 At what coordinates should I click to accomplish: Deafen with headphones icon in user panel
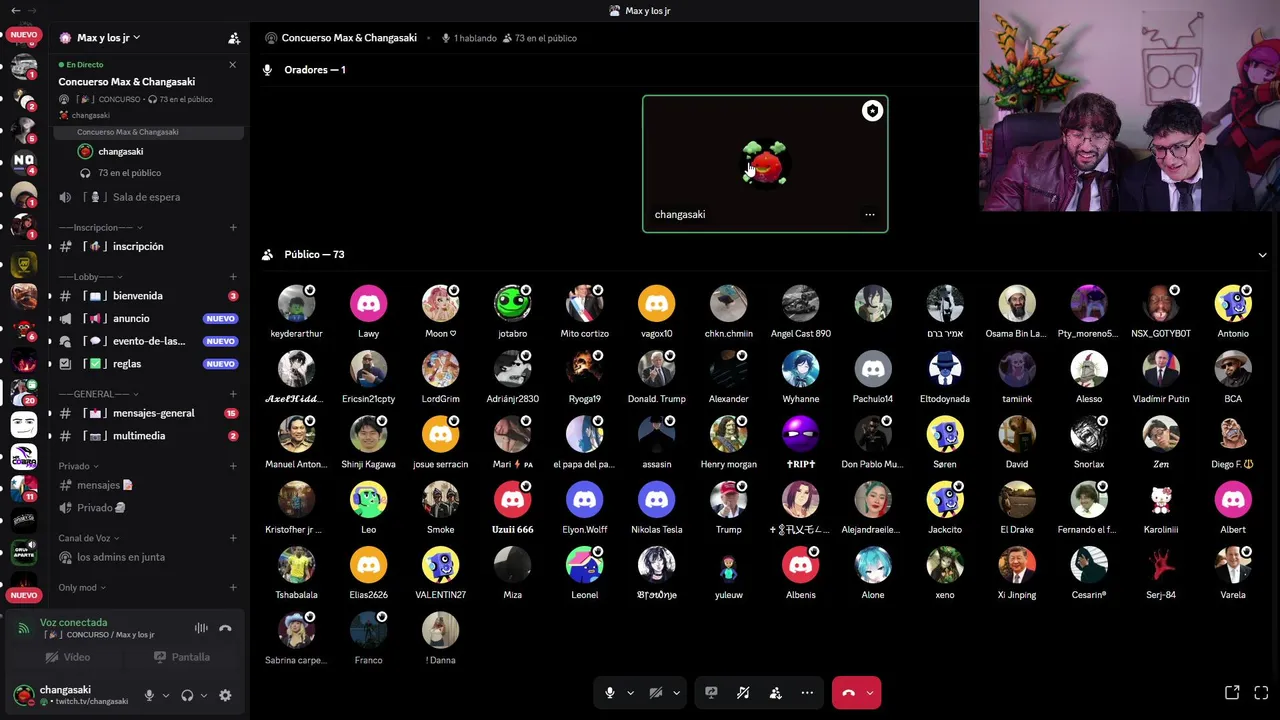click(187, 695)
